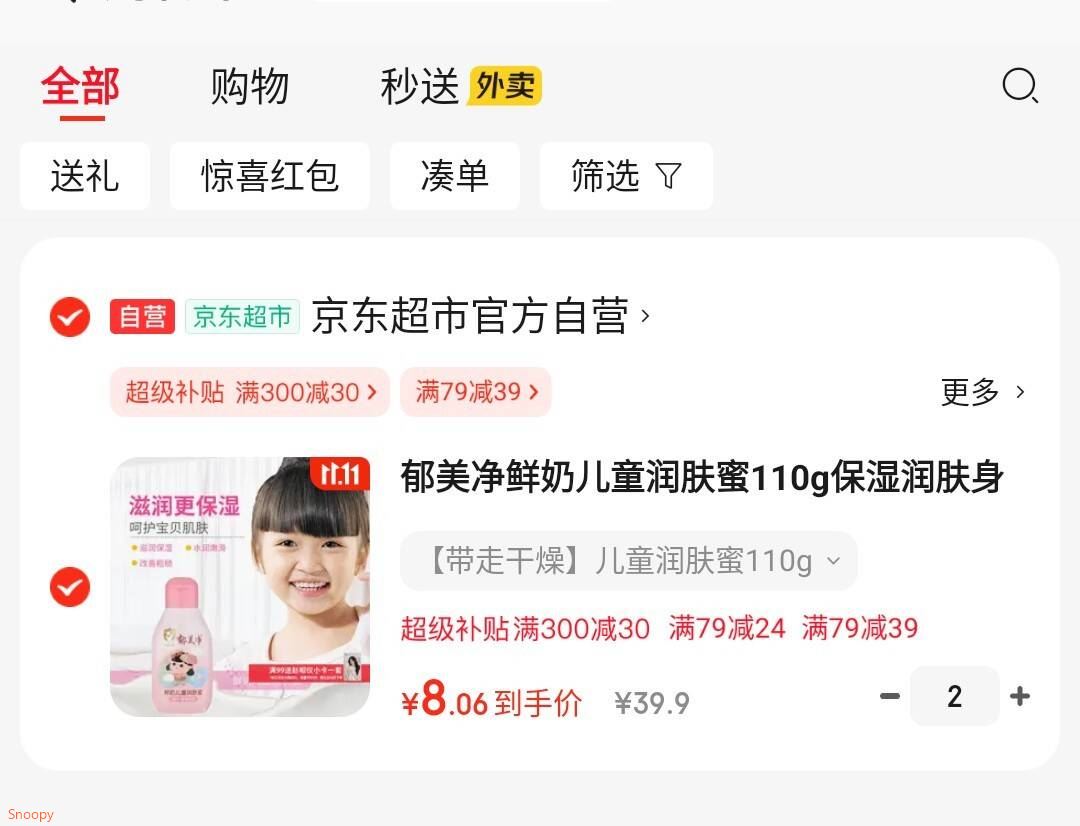Edit the quantity field showing 2
The image size is (1080, 826).
[x=955, y=696]
